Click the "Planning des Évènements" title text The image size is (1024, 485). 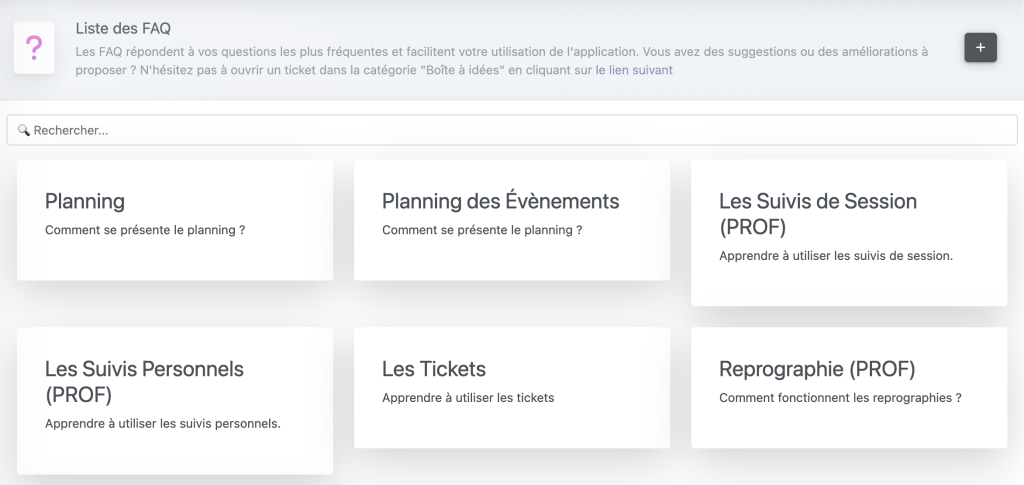(x=500, y=201)
